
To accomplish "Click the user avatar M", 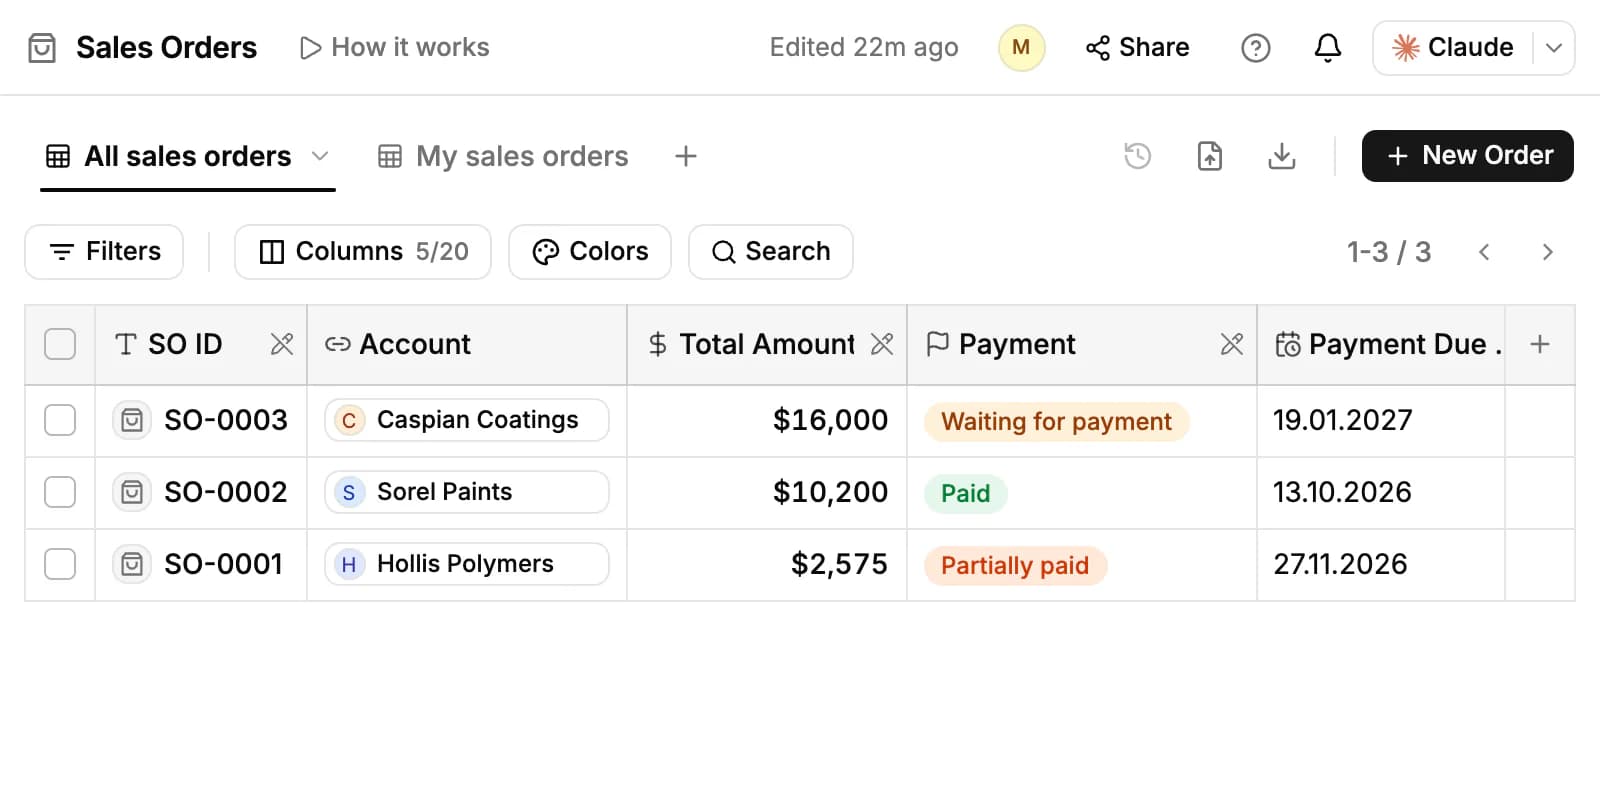I will (1021, 48).
